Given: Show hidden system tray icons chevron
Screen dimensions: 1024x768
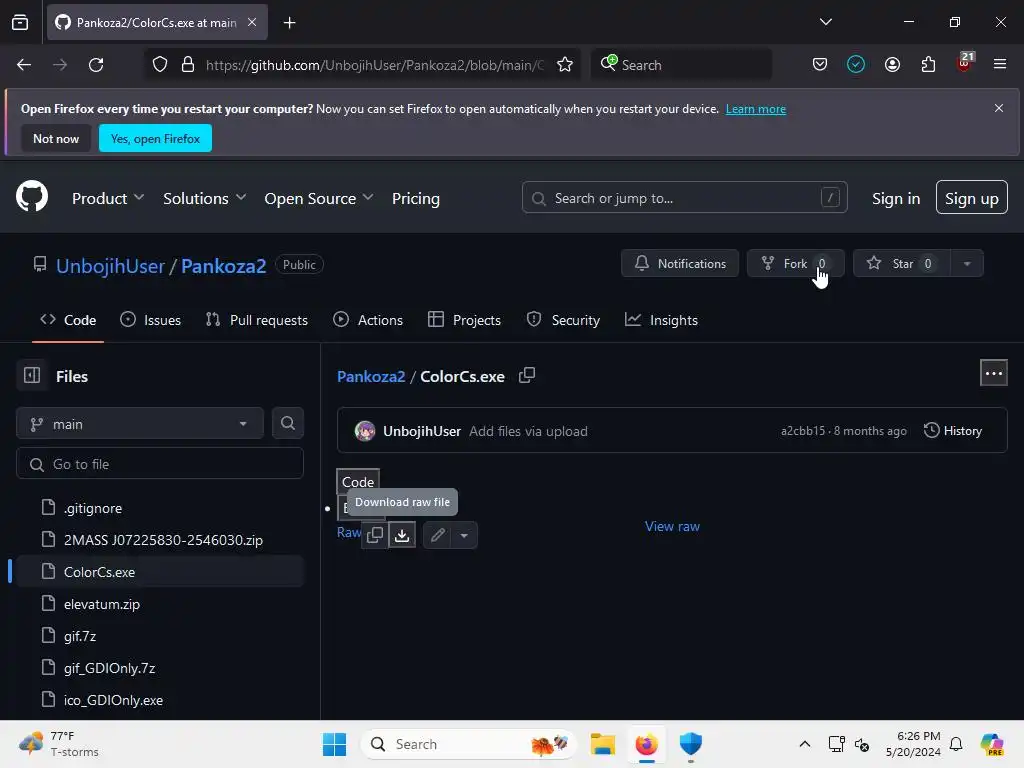Looking at the screenshot, I should click(805, 744).
